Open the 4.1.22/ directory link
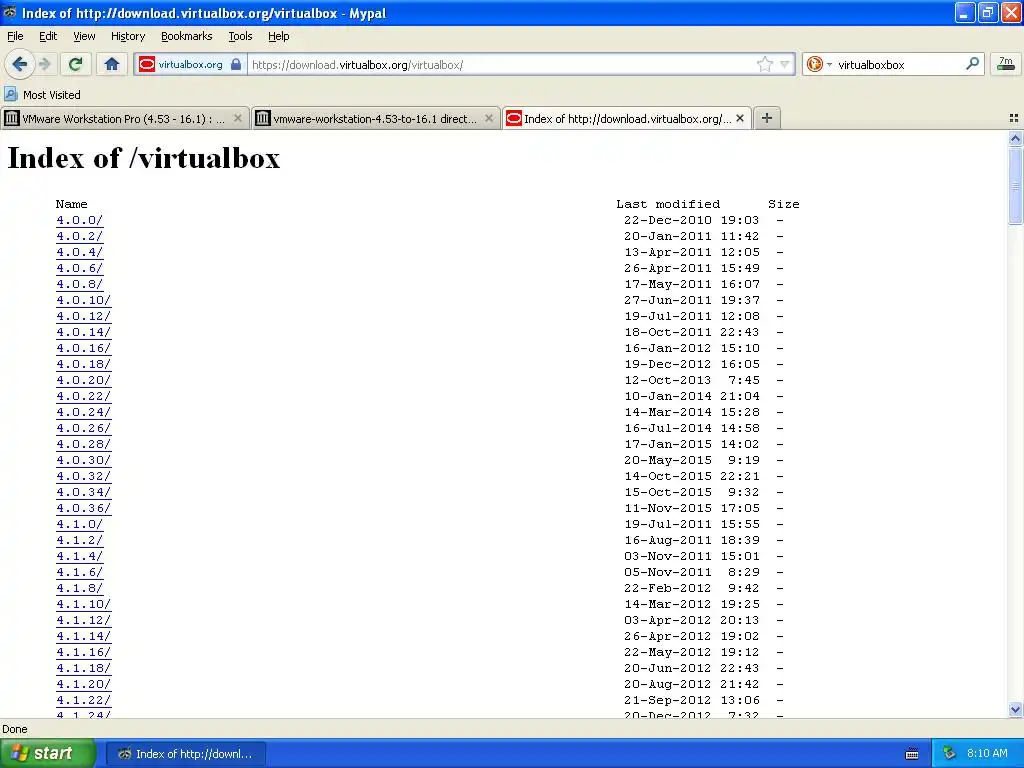Screen dimensions: 1024x768 (x=83, y=700)
